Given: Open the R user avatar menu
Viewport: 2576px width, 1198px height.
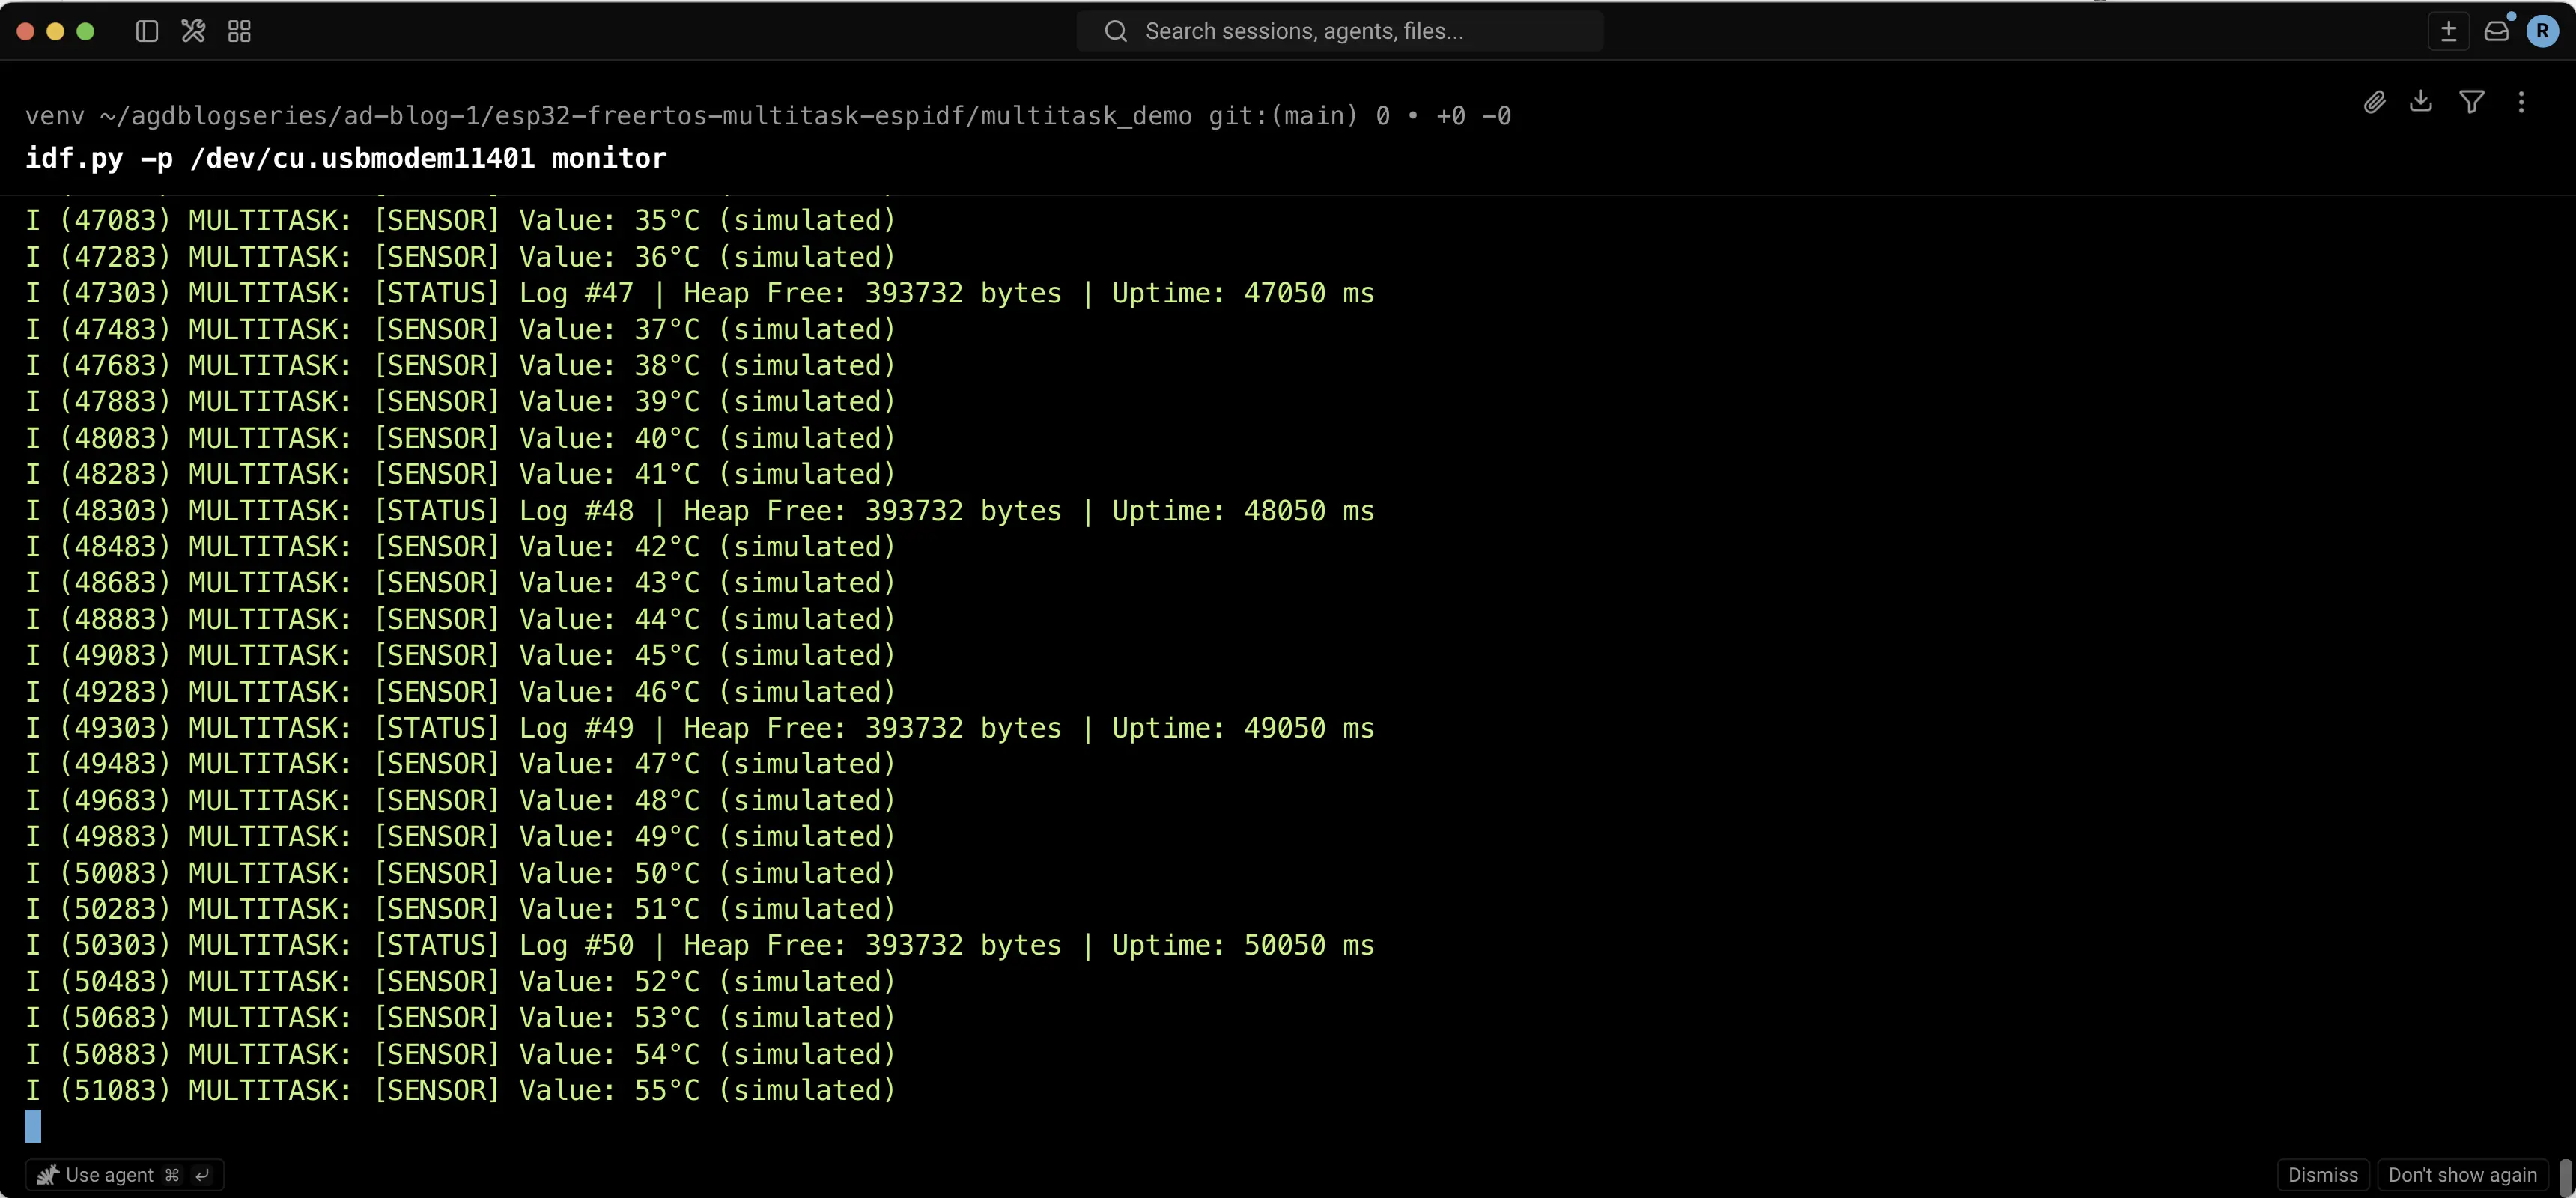Looking at the screenshot, I should pyautogui.click(x=2543, y=31).
